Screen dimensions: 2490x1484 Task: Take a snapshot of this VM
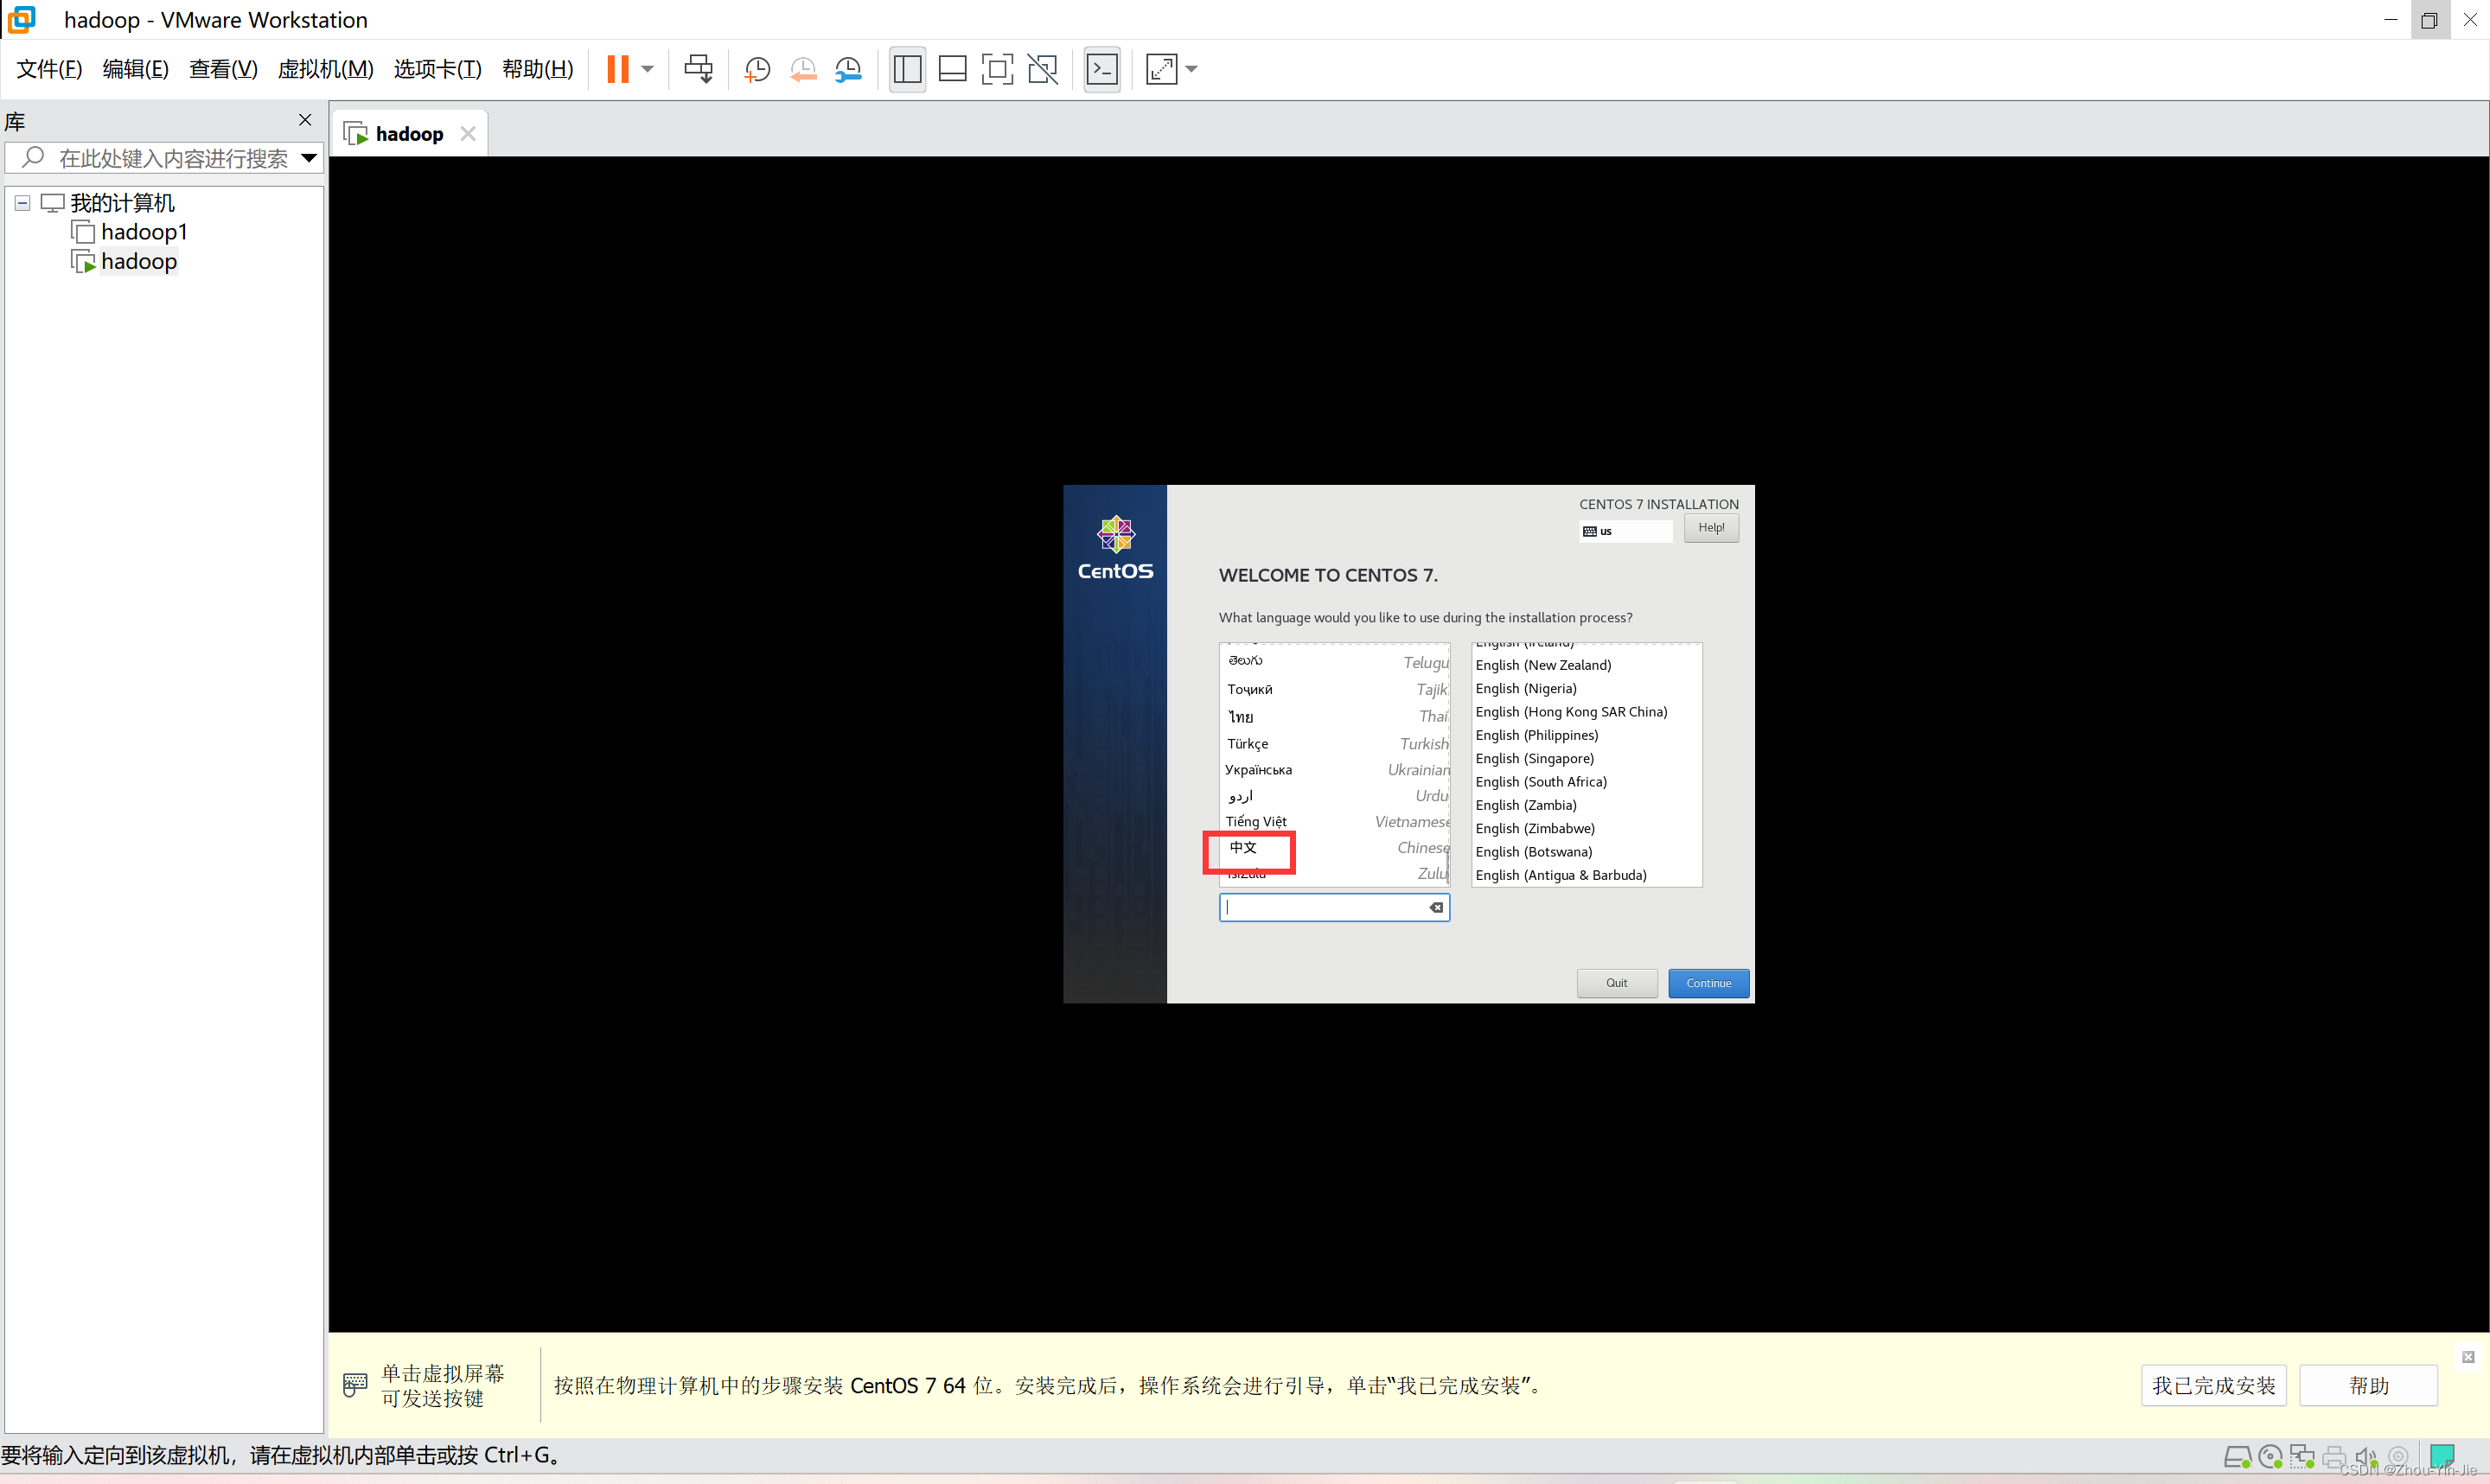click(757, 69)
